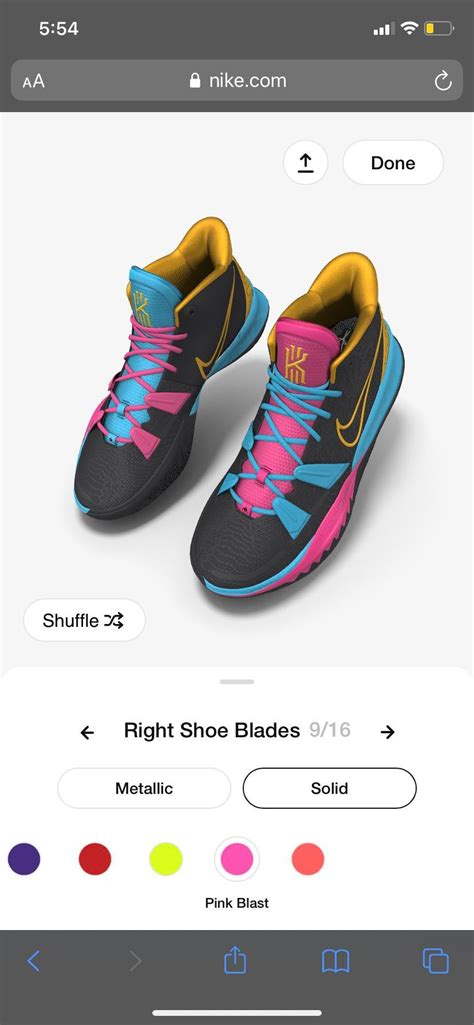Pick the coral orange swatch

[308, 859]
